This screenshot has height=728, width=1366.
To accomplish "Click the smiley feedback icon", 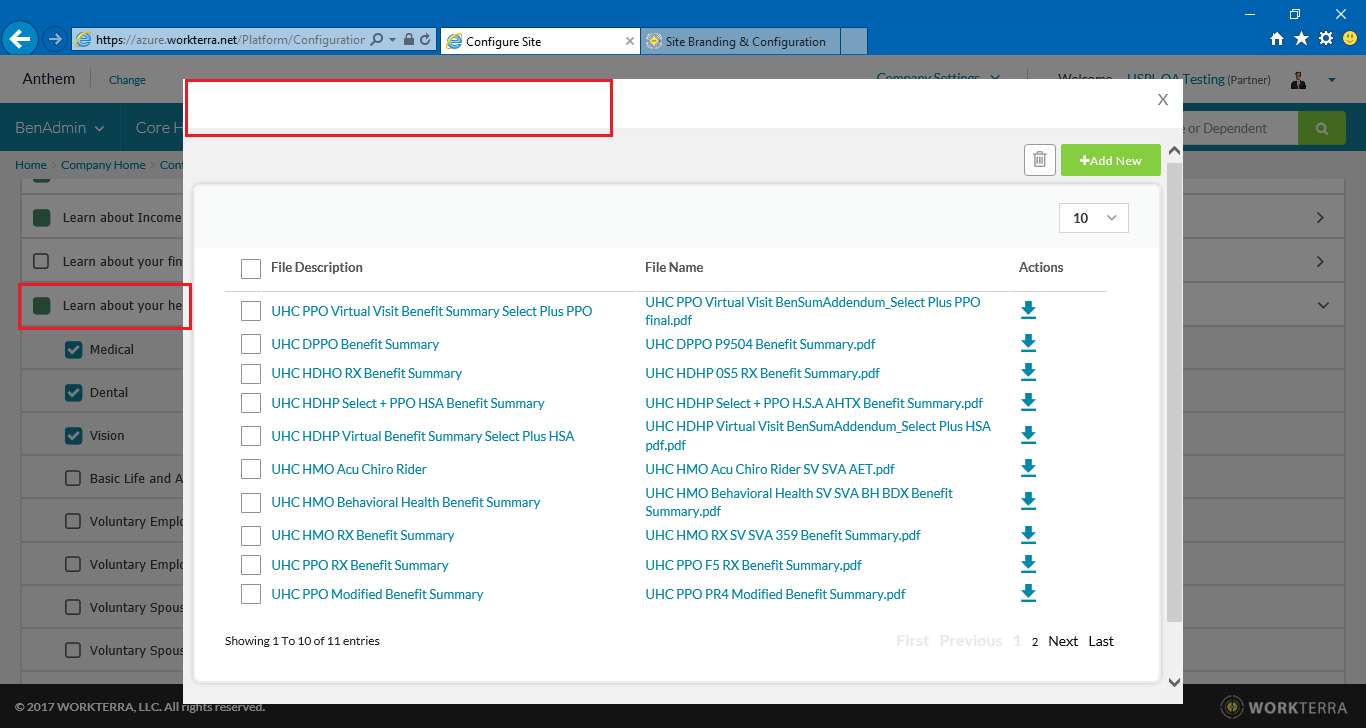I will [x=1350, y=39].
